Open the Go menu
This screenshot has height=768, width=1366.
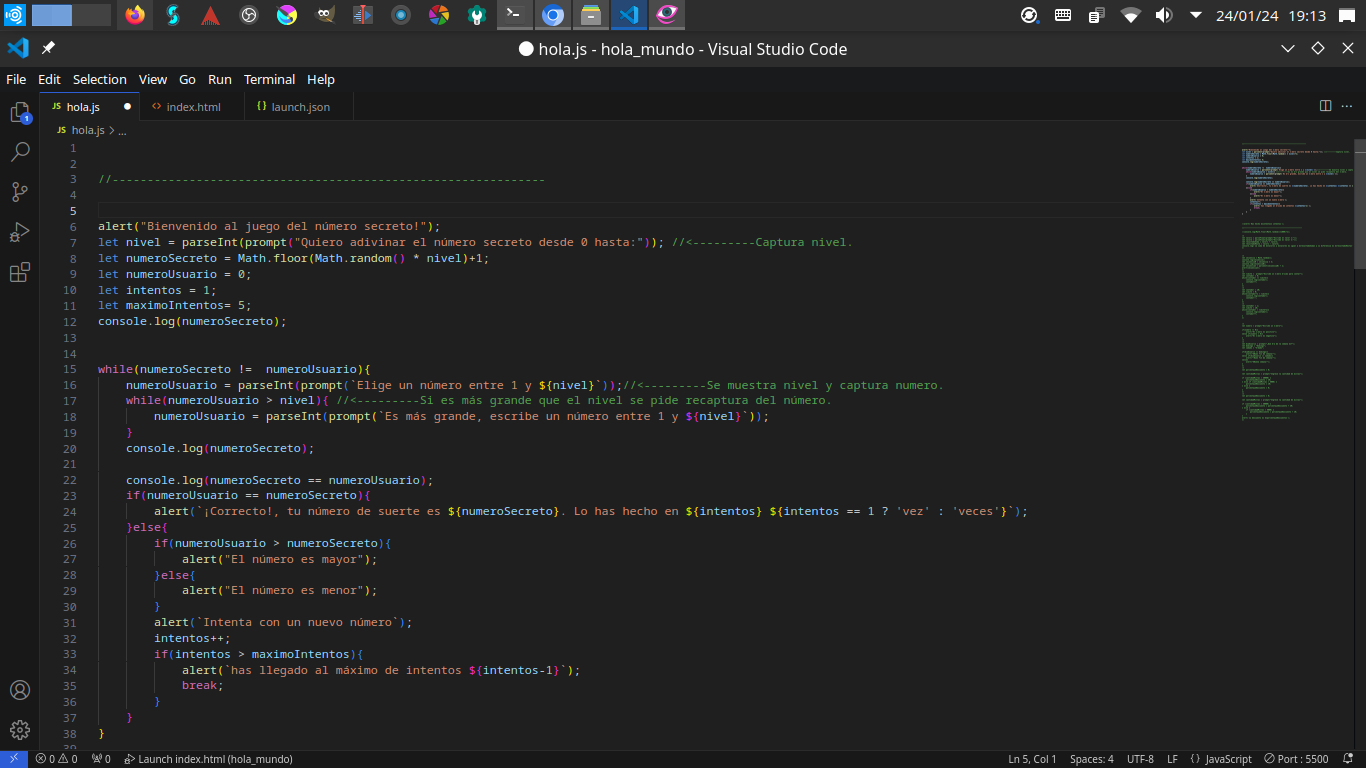click(187, 79)
